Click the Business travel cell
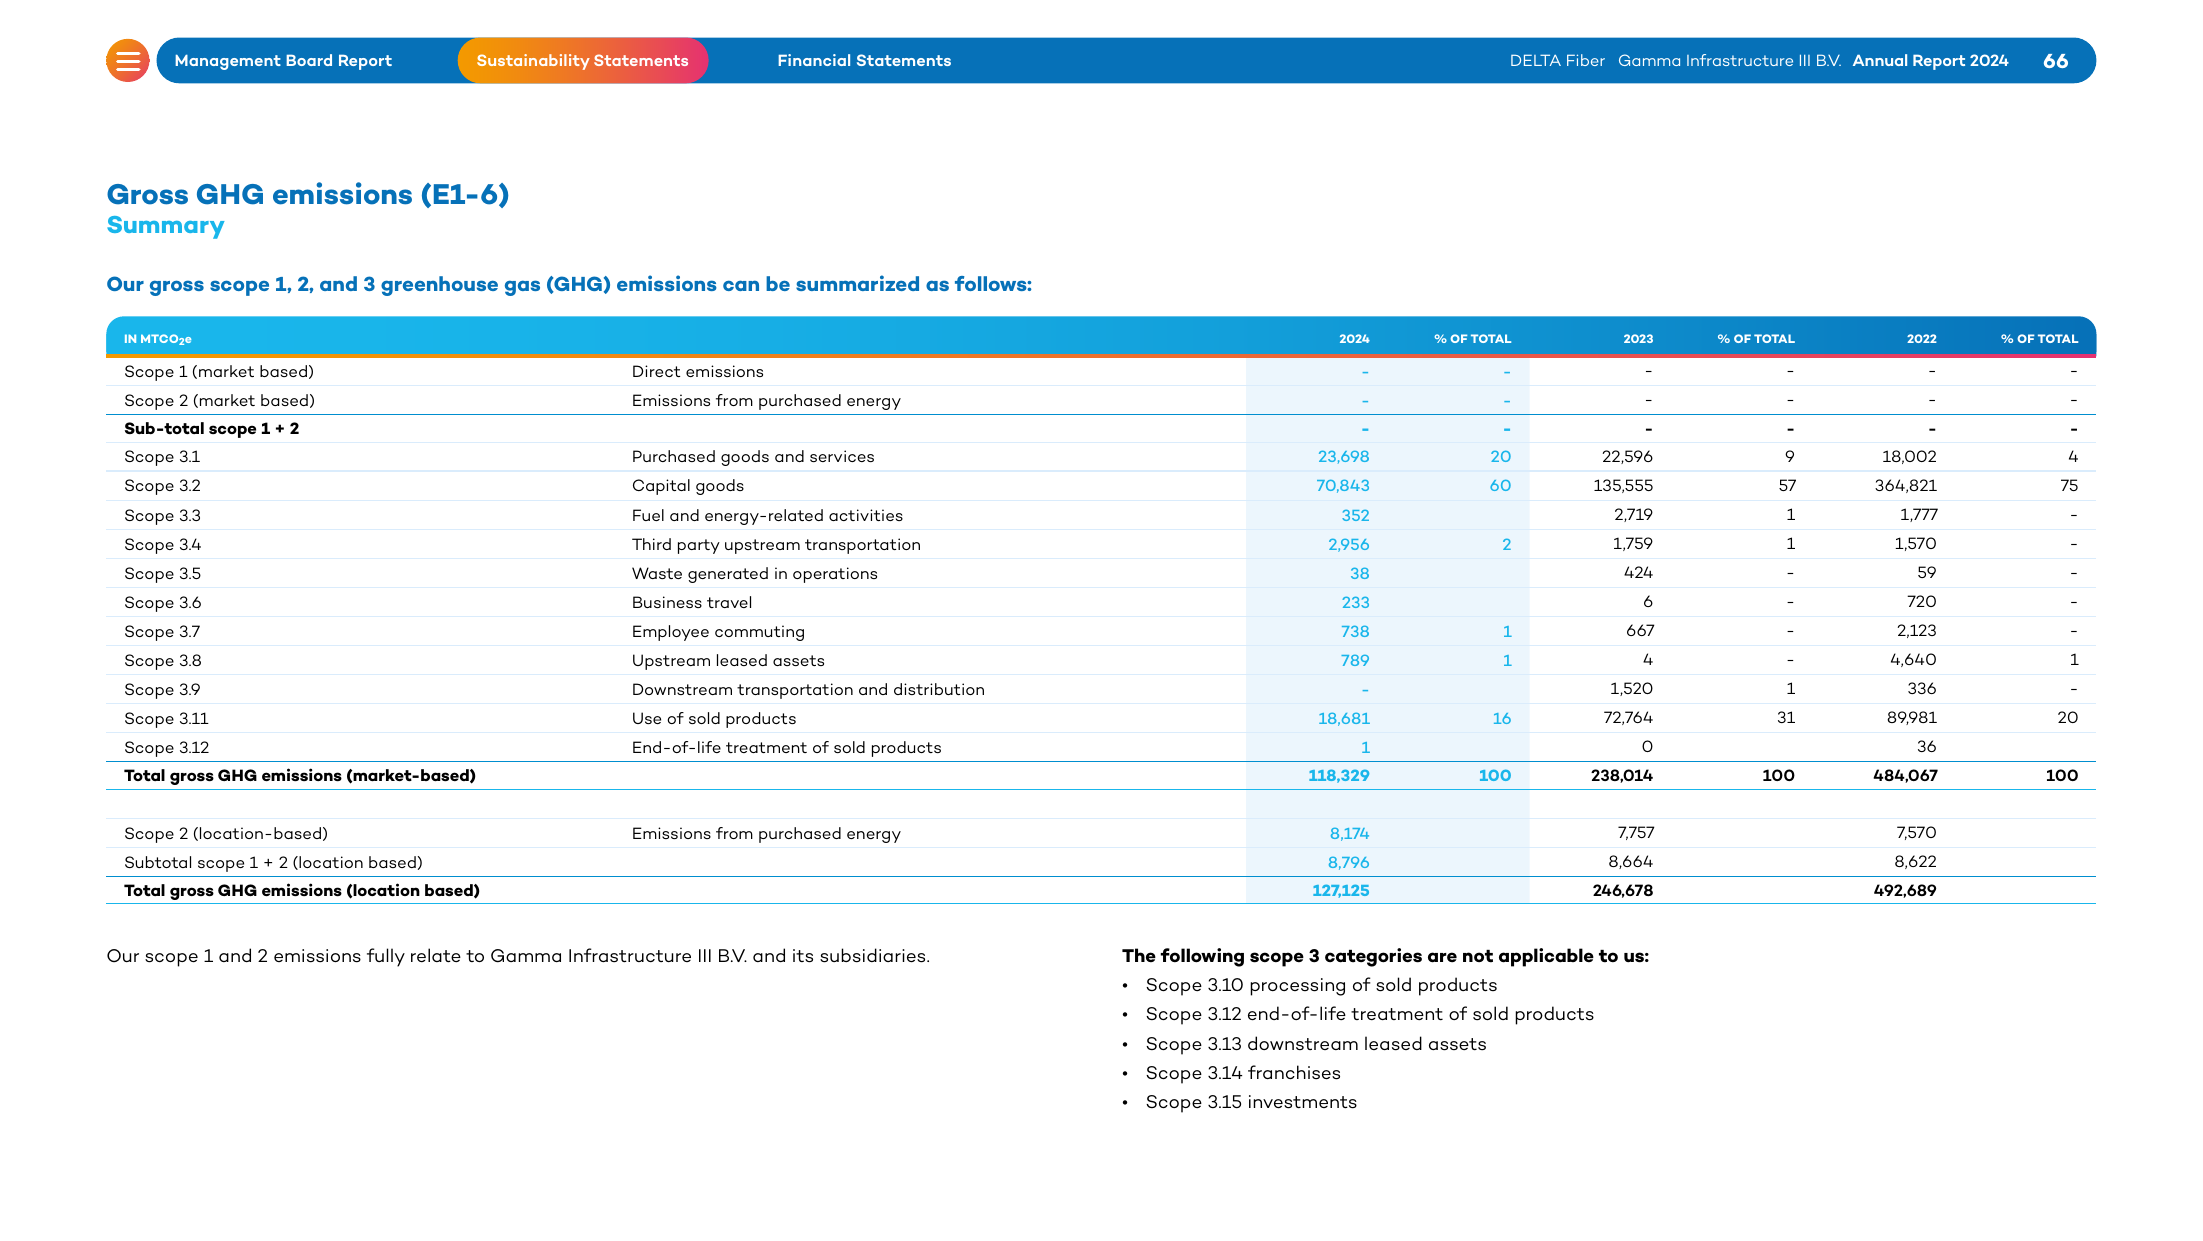Viewport: 2203px width, 1241px height. pyautogui.click(x=692, y=603)
